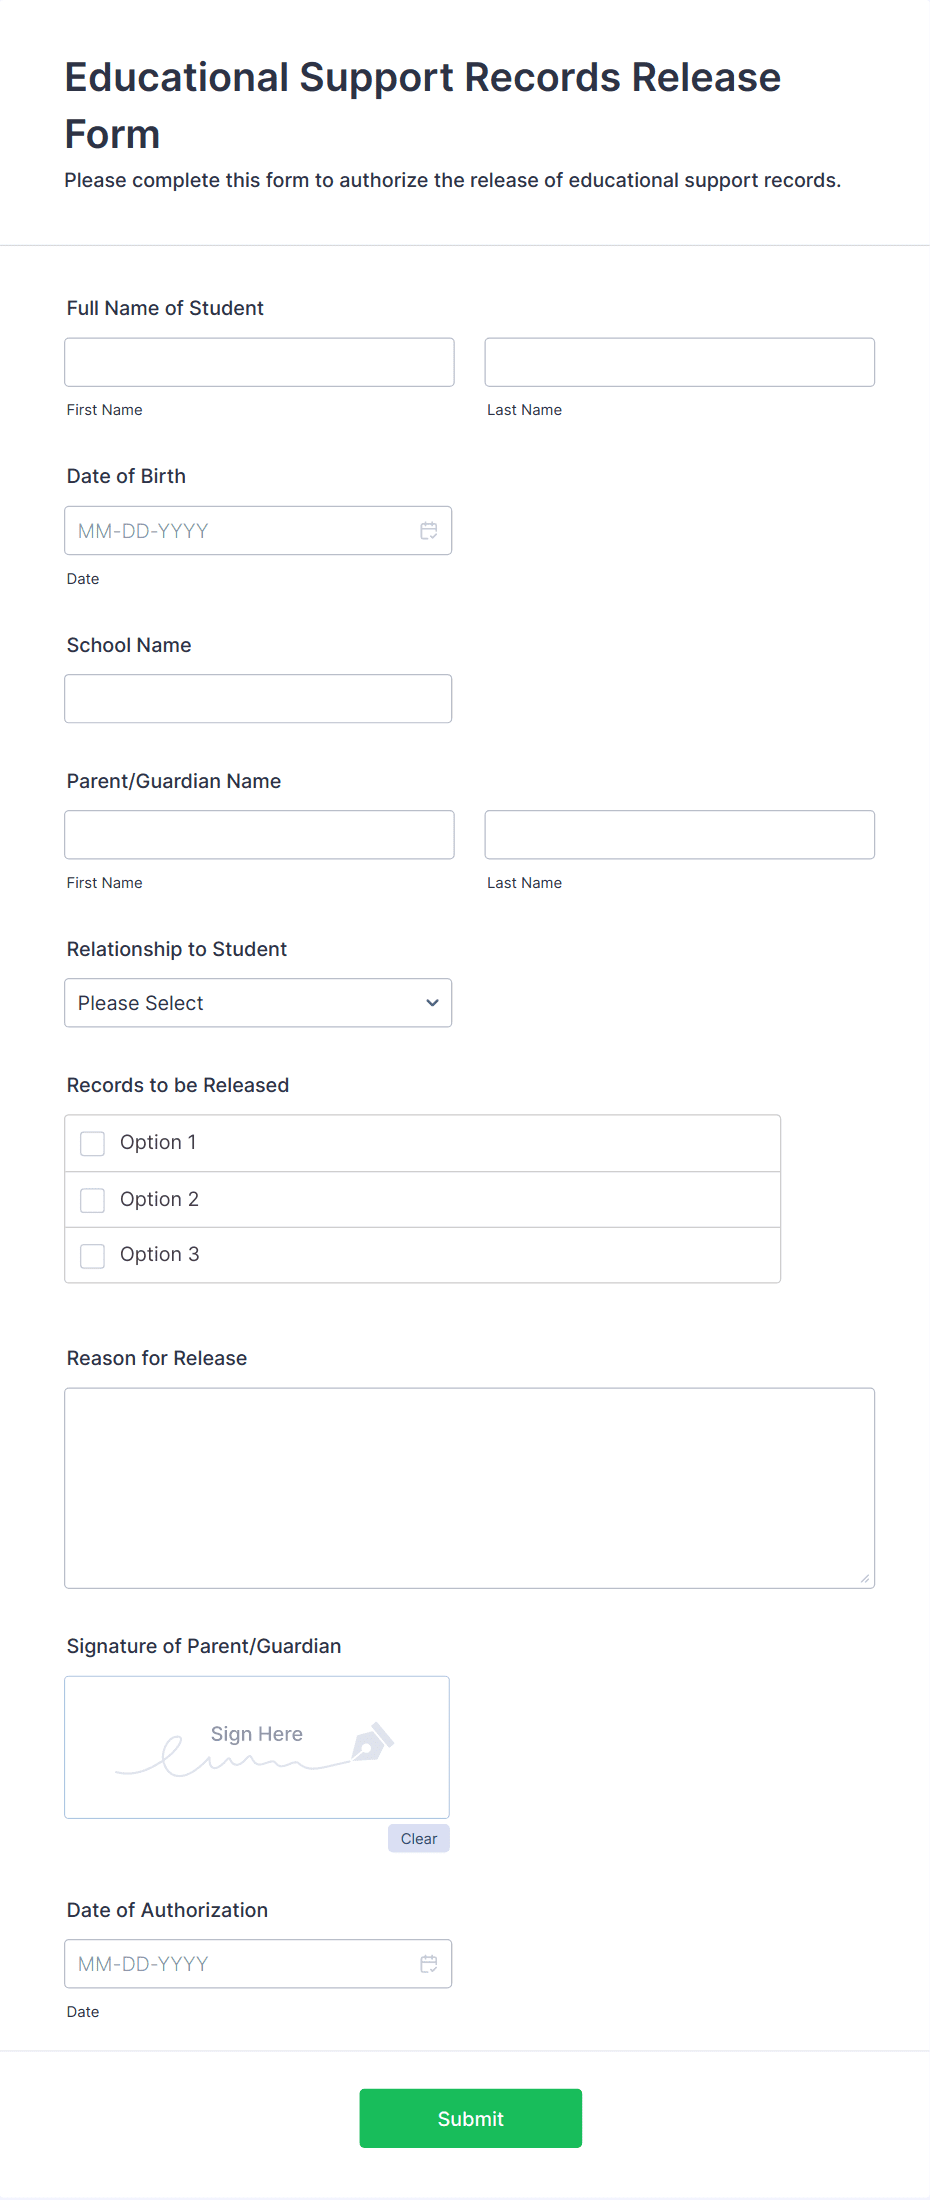This screenshot has width=930, height=2200.
Task: Click the Parent/Guardian First Name field
Action: click(x=258, y=834)
